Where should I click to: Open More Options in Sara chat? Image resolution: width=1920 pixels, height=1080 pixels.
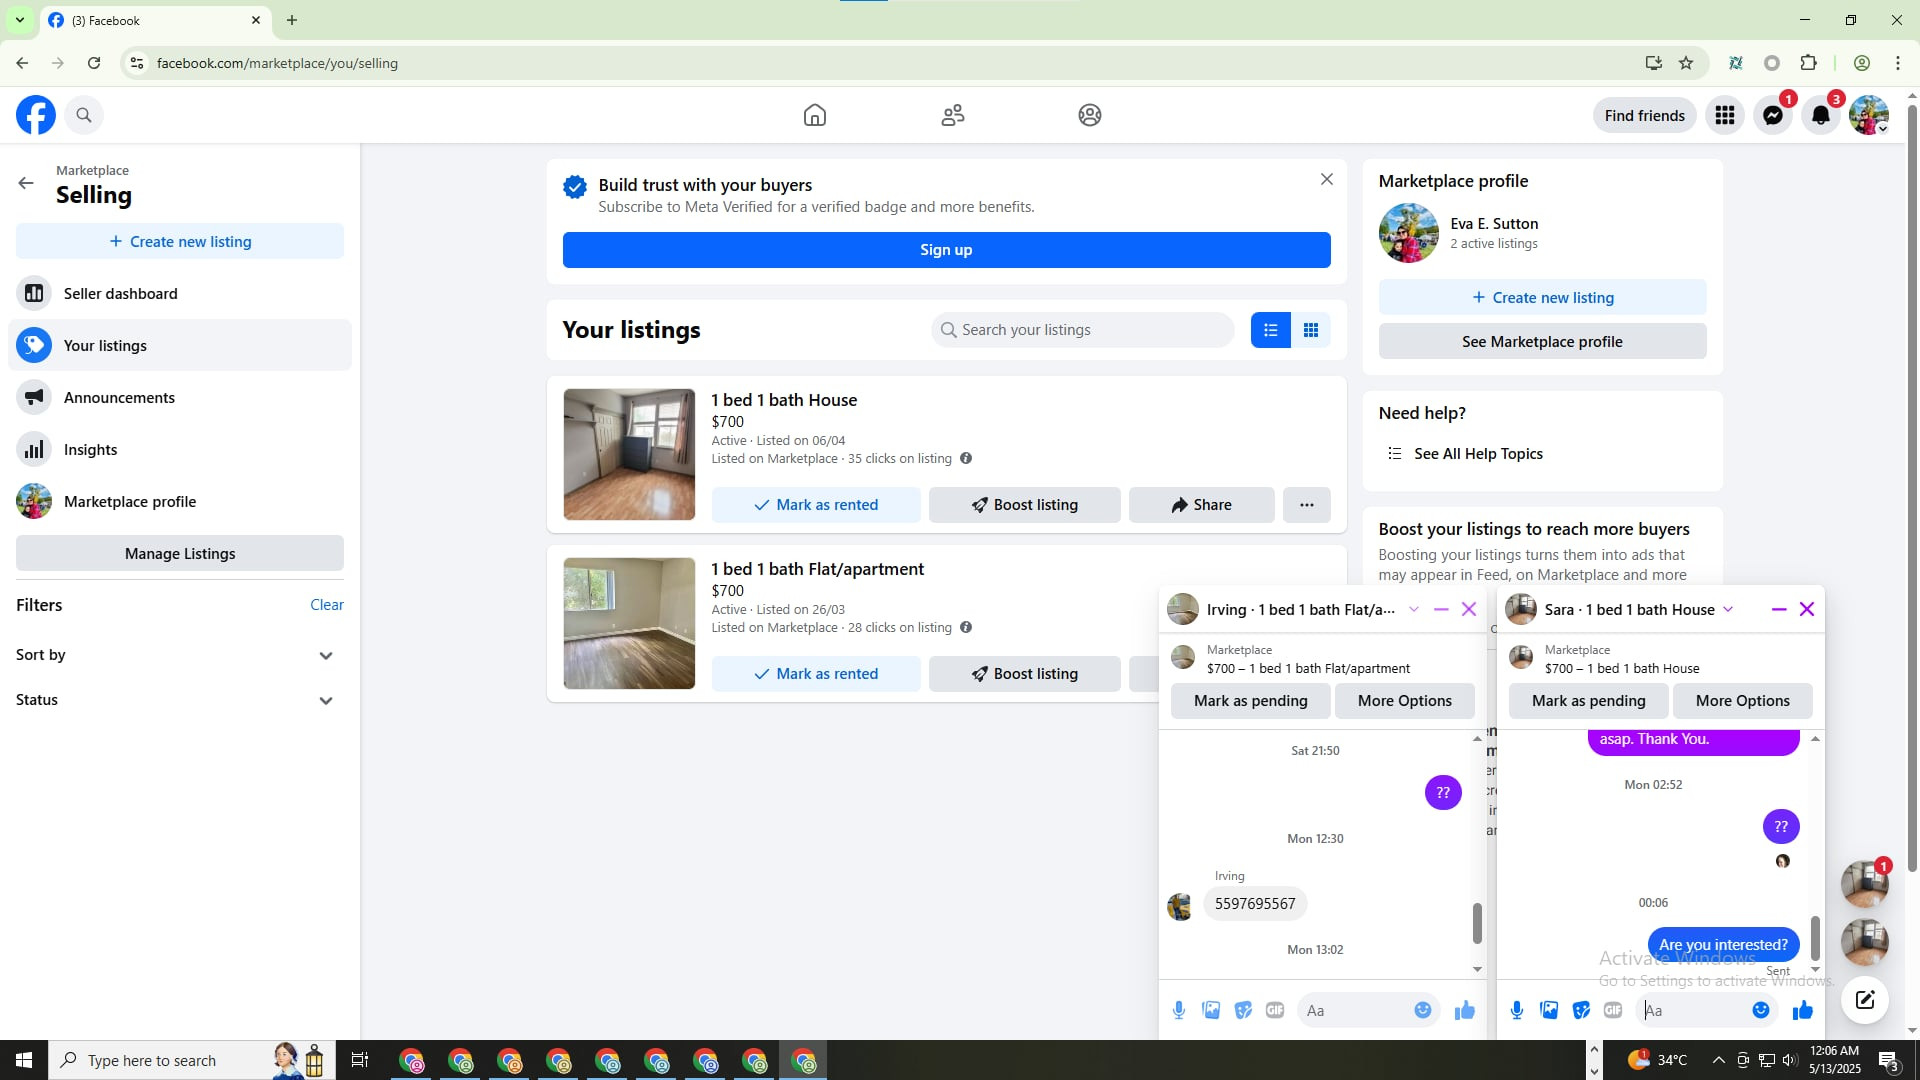1743,701
